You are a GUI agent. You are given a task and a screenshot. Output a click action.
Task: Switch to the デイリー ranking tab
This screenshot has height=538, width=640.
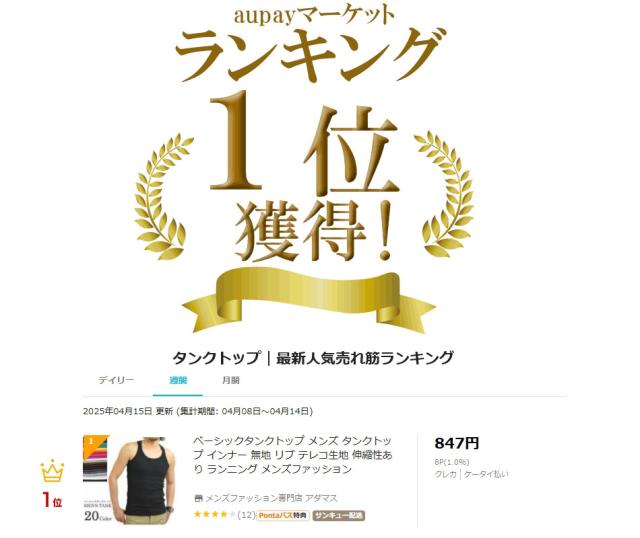tap(116, 380)
